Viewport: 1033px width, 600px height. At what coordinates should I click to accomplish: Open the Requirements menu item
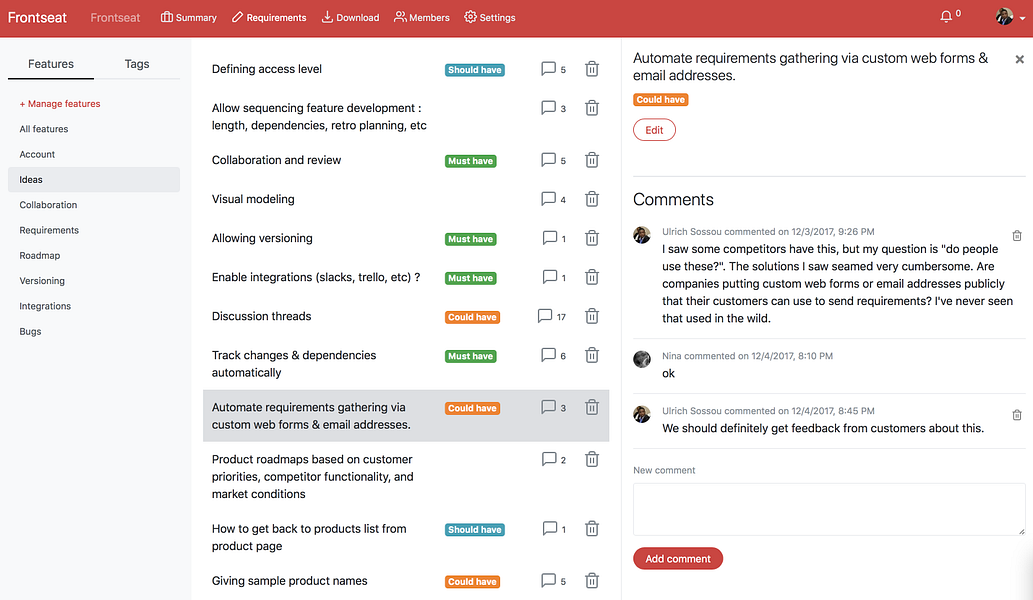click(x=269, y=17)
